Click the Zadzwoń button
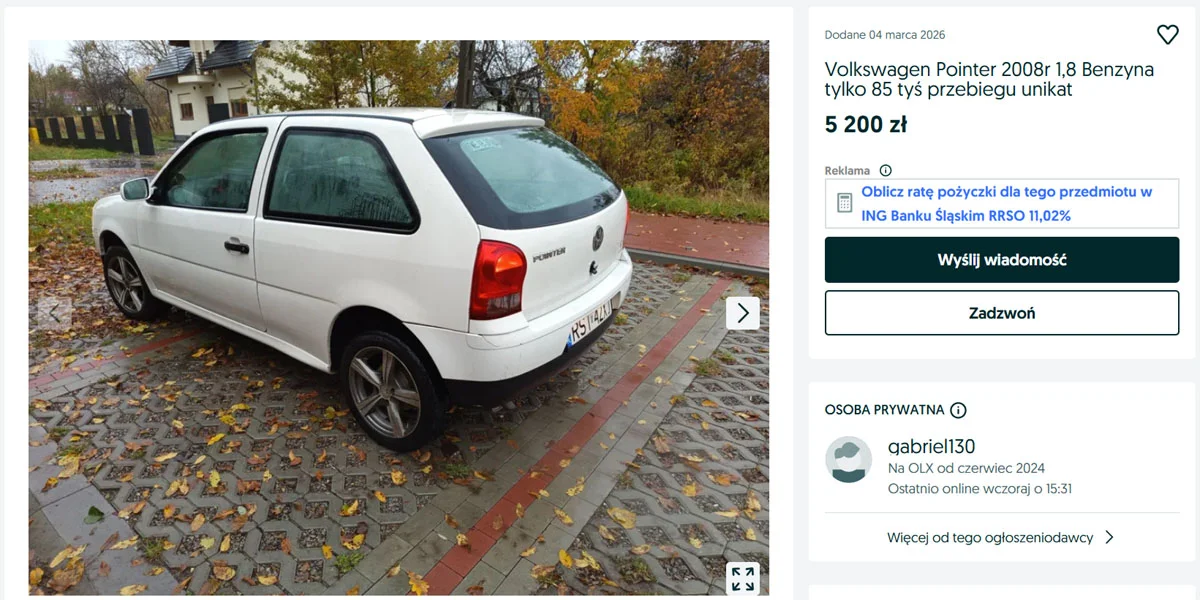This screenshot has width=1200, height=600. tap(1002, 313)
